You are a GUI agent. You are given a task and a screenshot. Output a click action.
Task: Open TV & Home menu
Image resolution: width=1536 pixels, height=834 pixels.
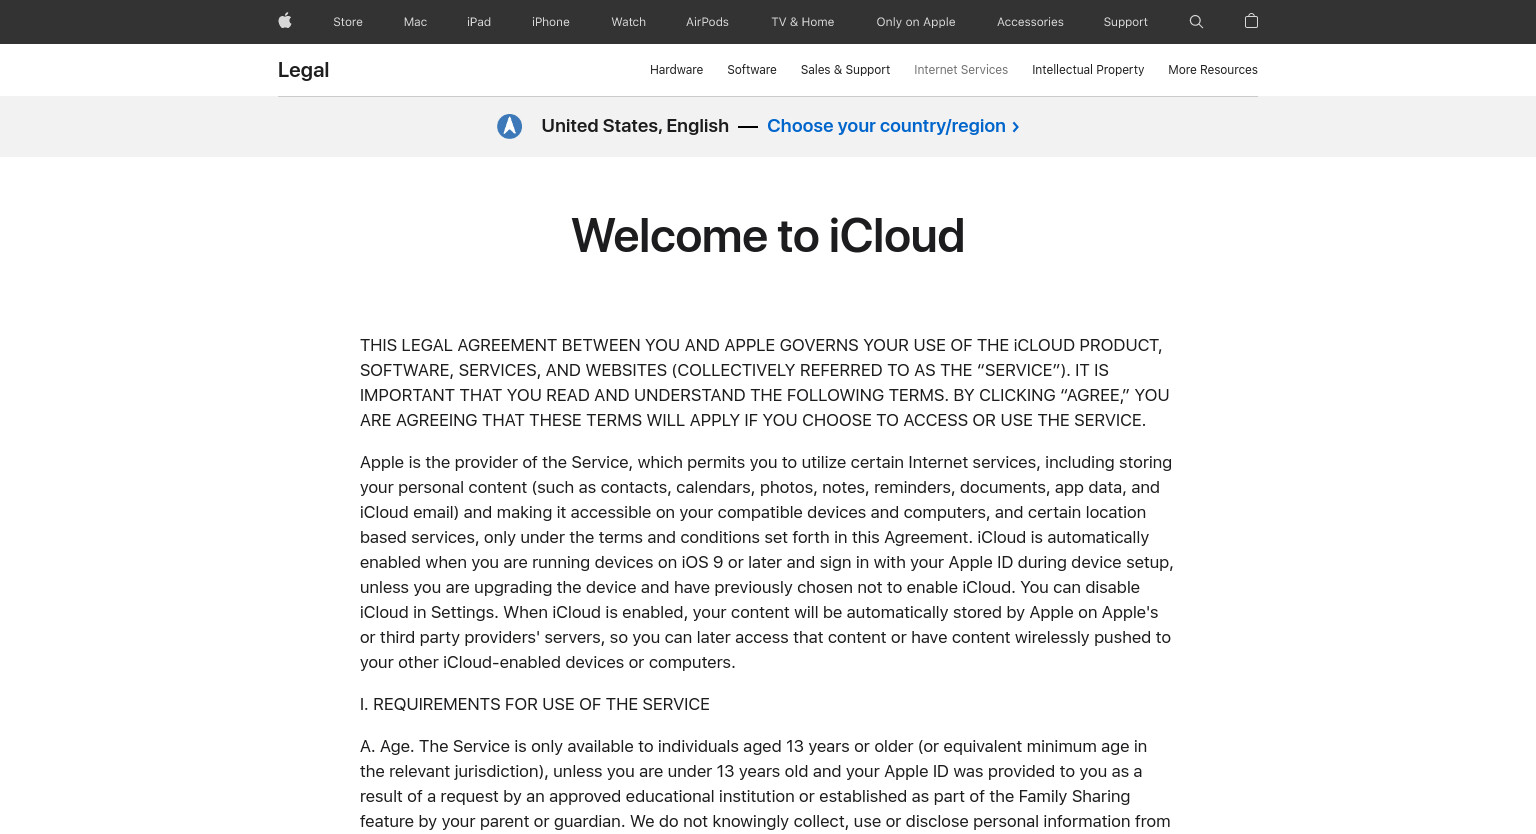[x=803, y=22]
